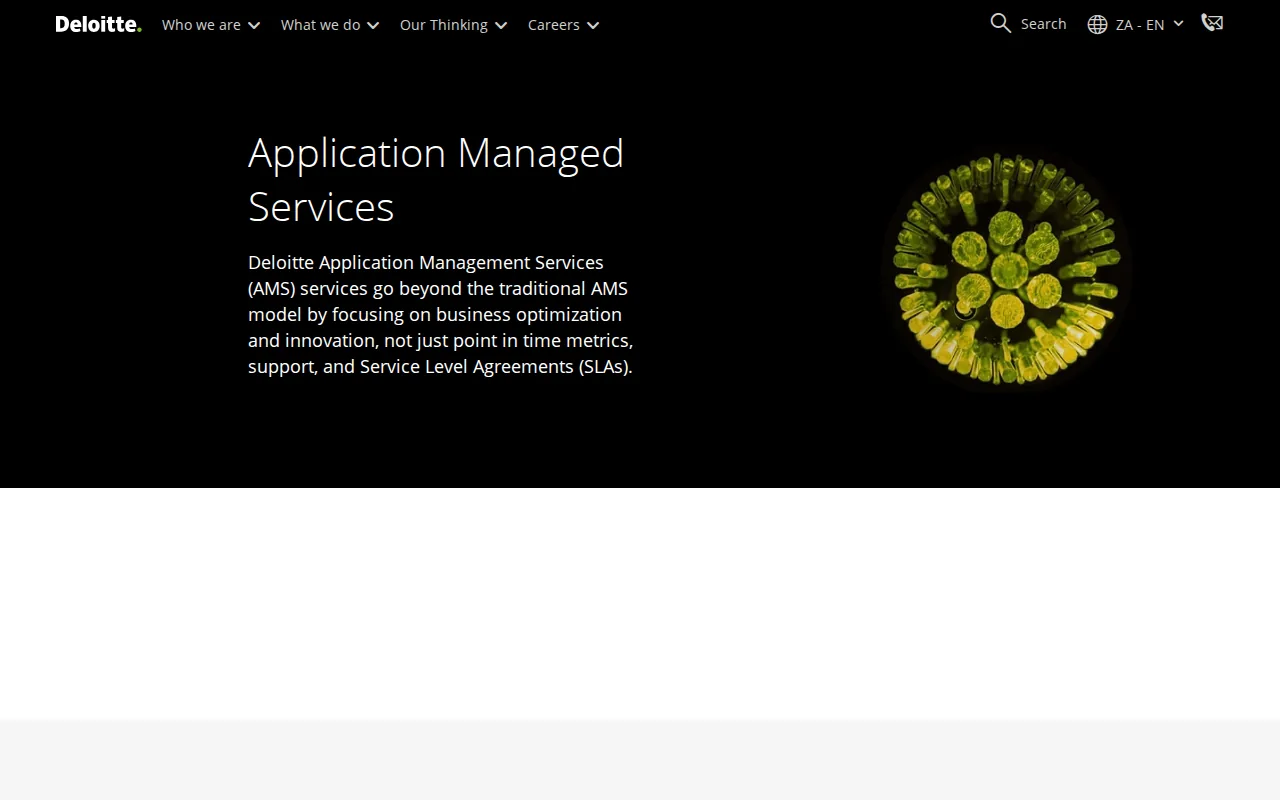Open the contact us phone-mail icon

pos(1212,23)
